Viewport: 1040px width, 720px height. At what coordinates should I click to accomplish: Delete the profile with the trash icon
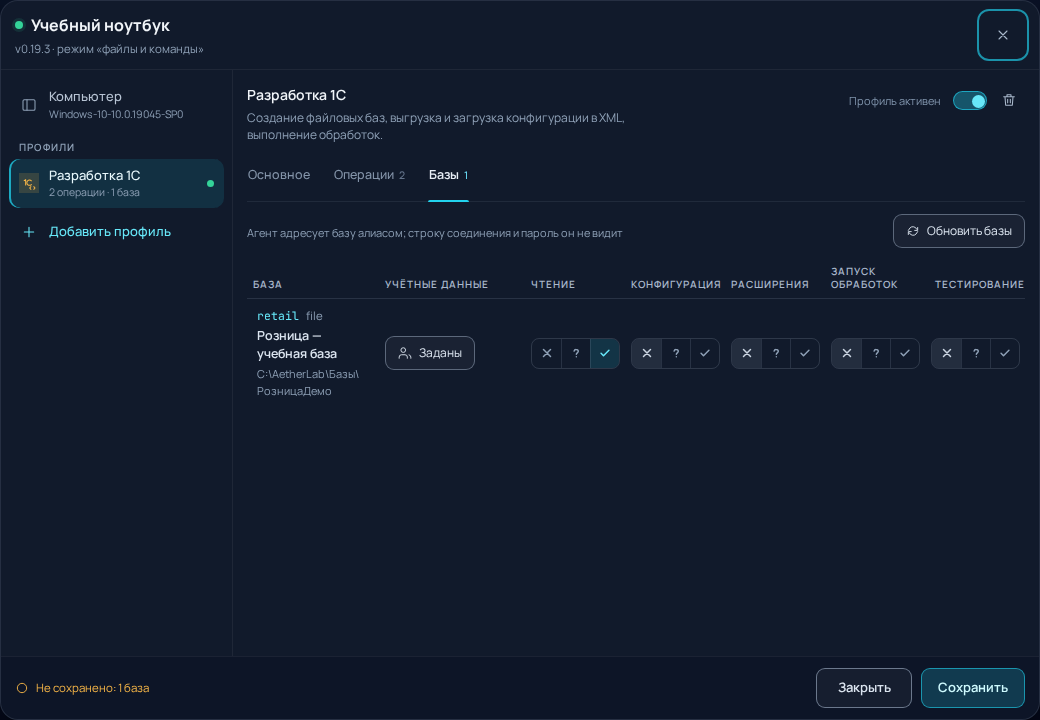[1009, 100]
